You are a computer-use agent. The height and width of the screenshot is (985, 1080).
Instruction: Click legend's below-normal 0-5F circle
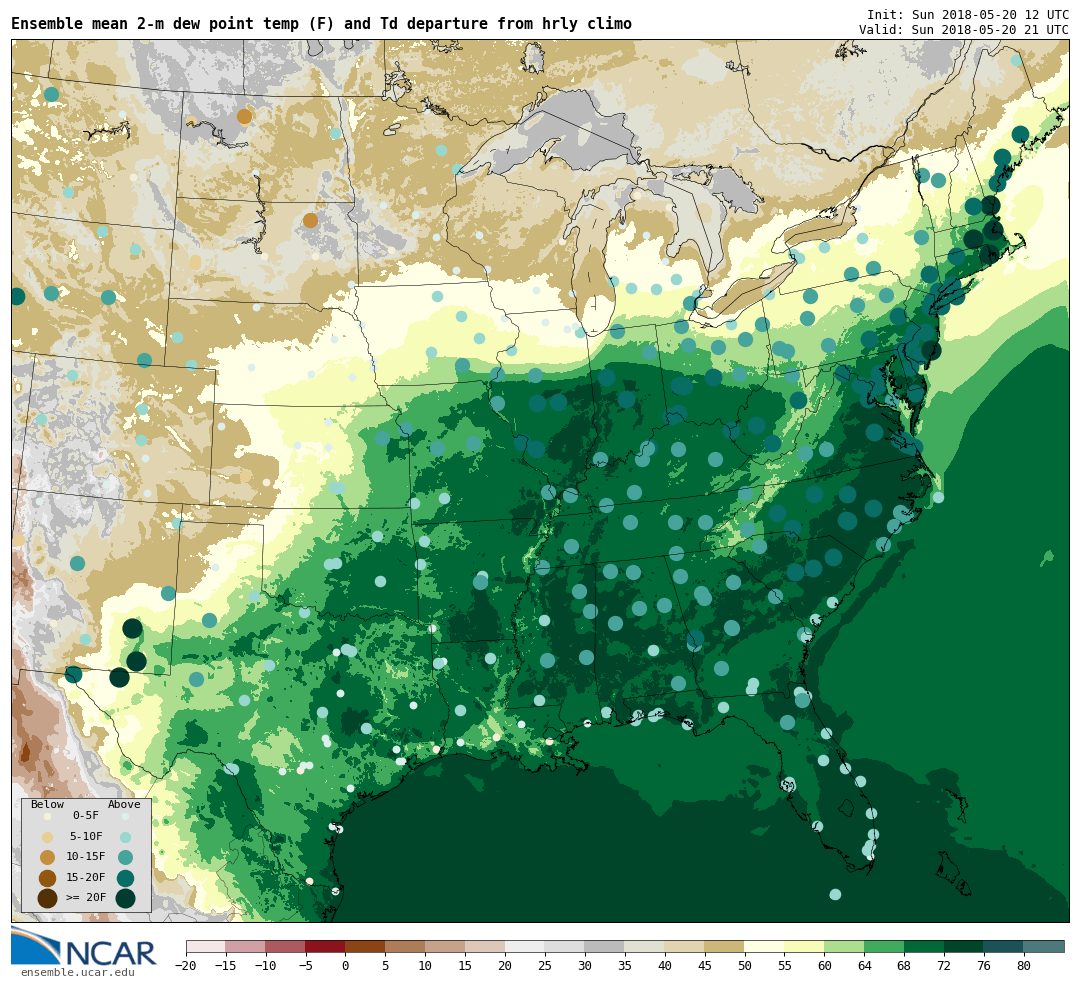48,816
